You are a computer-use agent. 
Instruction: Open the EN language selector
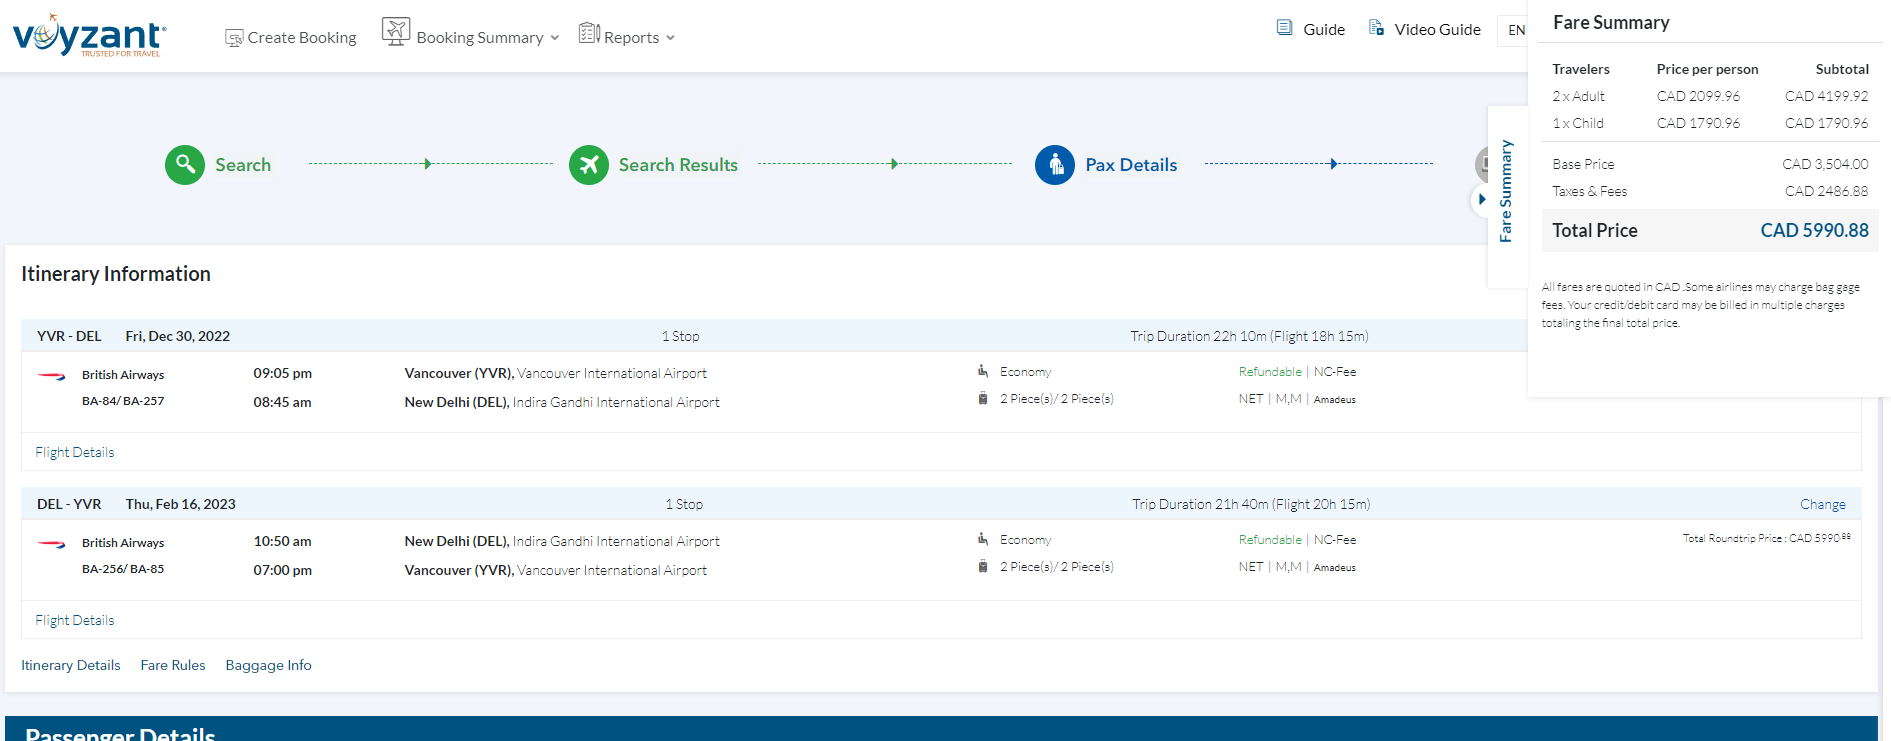click(x=1516, y=30)
